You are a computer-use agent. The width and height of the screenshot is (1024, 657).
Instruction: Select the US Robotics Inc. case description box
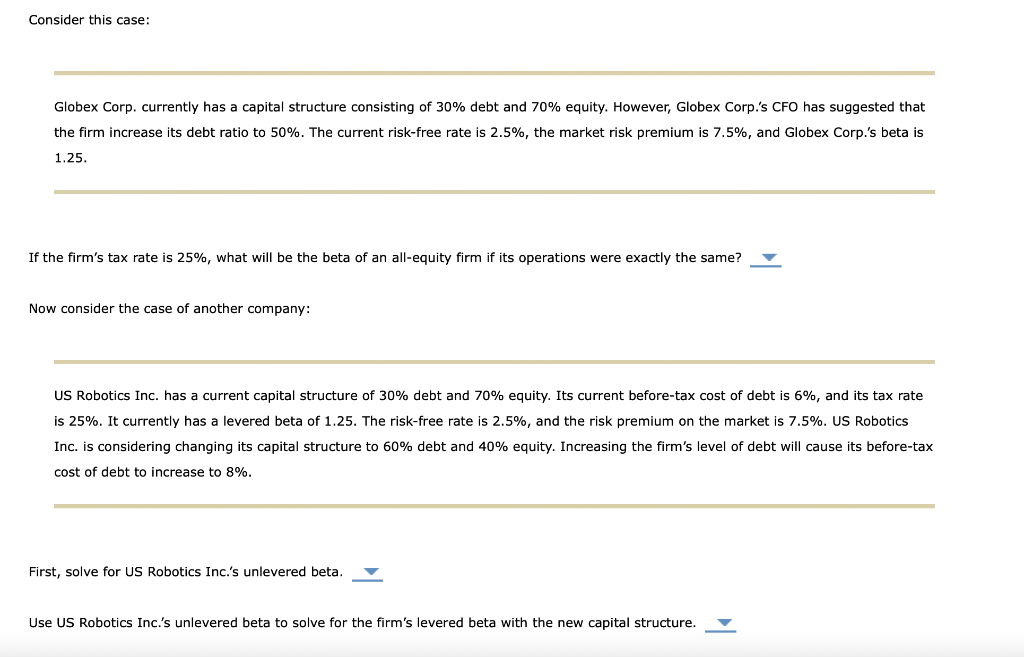493,433
